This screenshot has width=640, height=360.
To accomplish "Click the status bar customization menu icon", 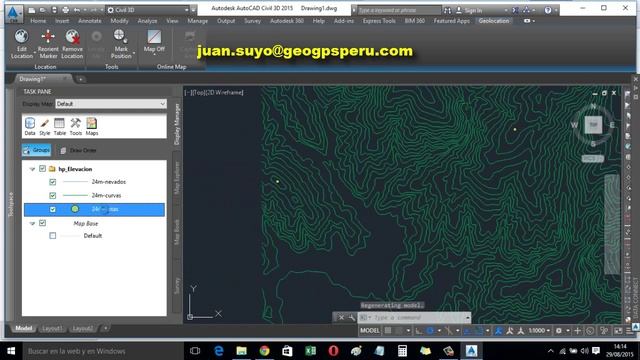I will point(630,331).
